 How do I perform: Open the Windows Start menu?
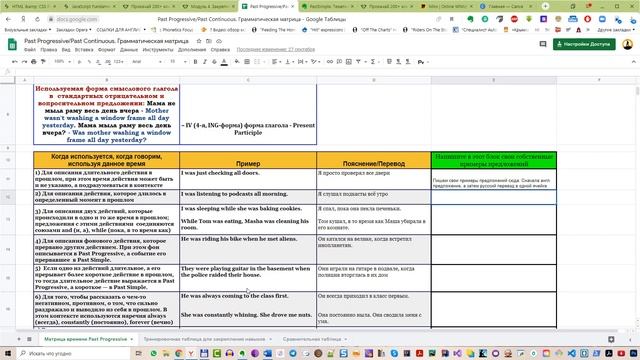coord(8,353)
